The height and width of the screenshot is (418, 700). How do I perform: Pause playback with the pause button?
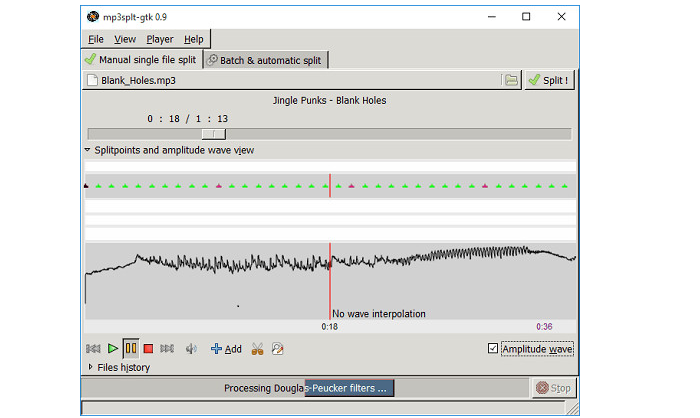click(130, 349)
